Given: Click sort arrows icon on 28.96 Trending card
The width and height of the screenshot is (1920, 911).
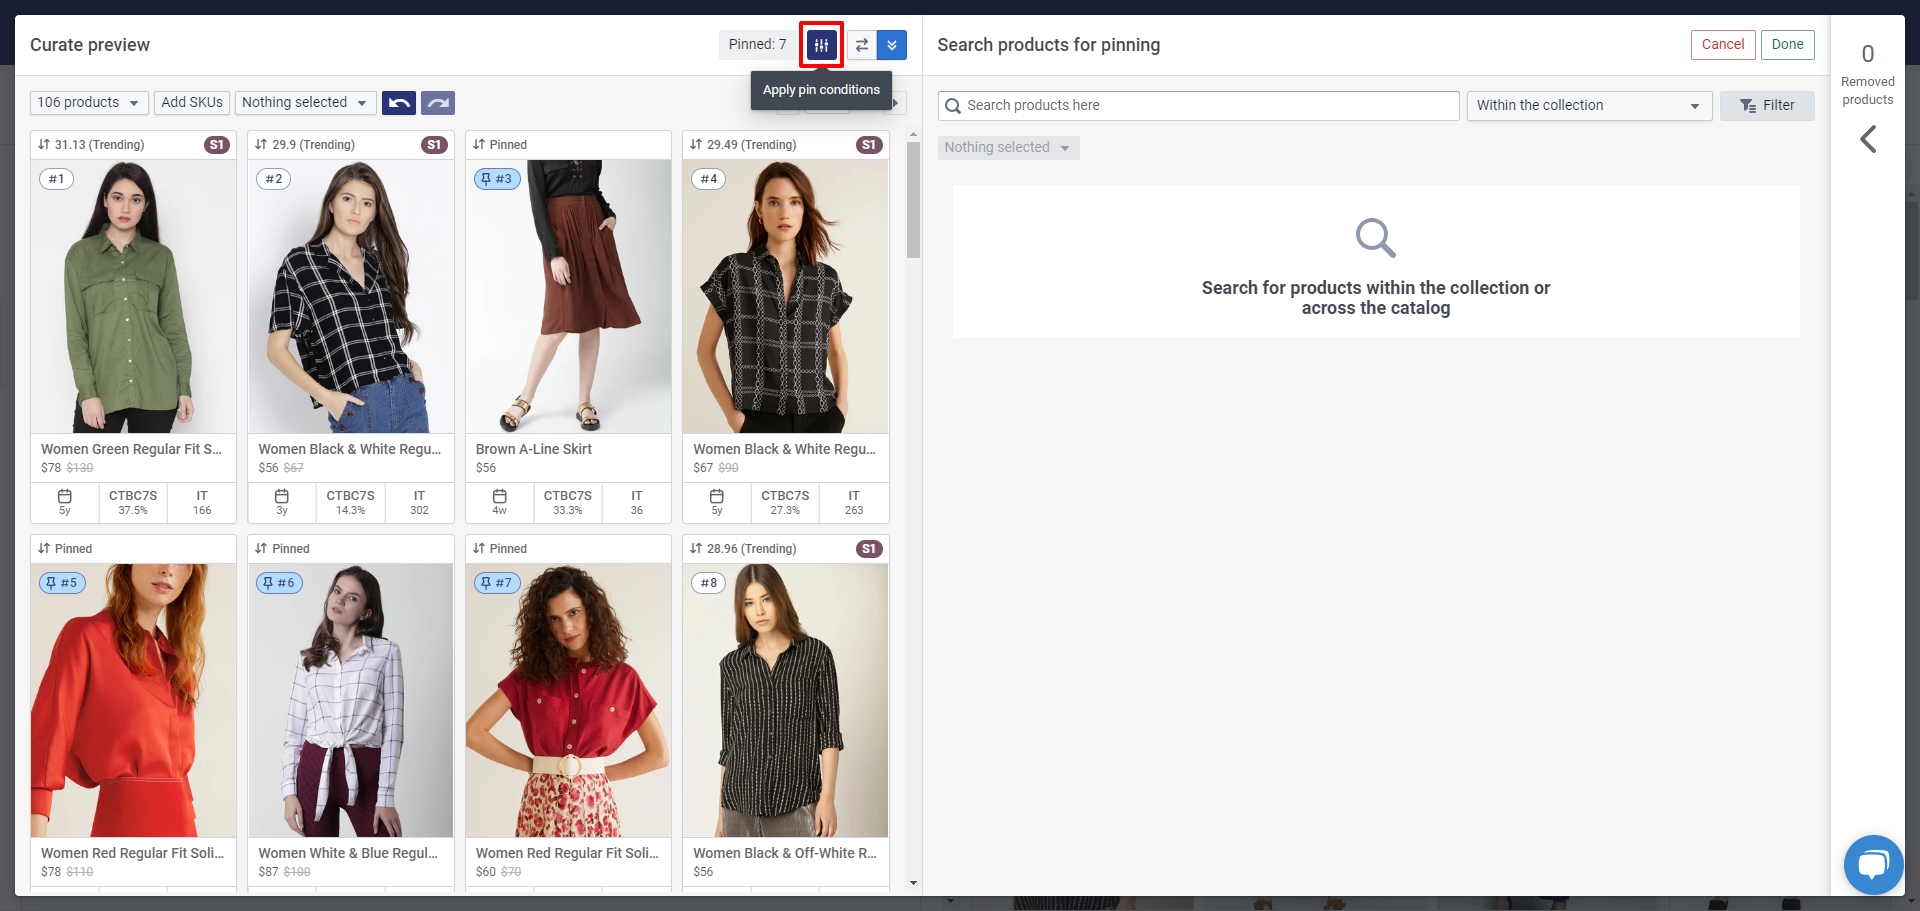Looking at the screenshot, I should point(696,549).
